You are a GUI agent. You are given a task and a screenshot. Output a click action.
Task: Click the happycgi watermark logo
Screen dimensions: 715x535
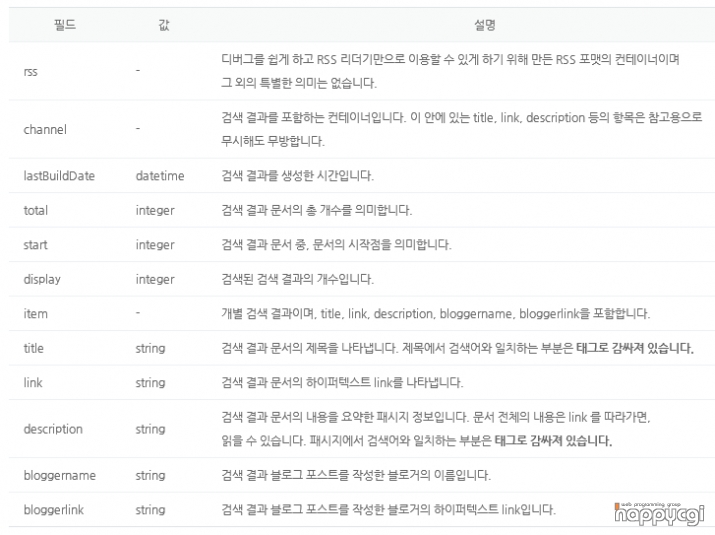coord(659,514)
